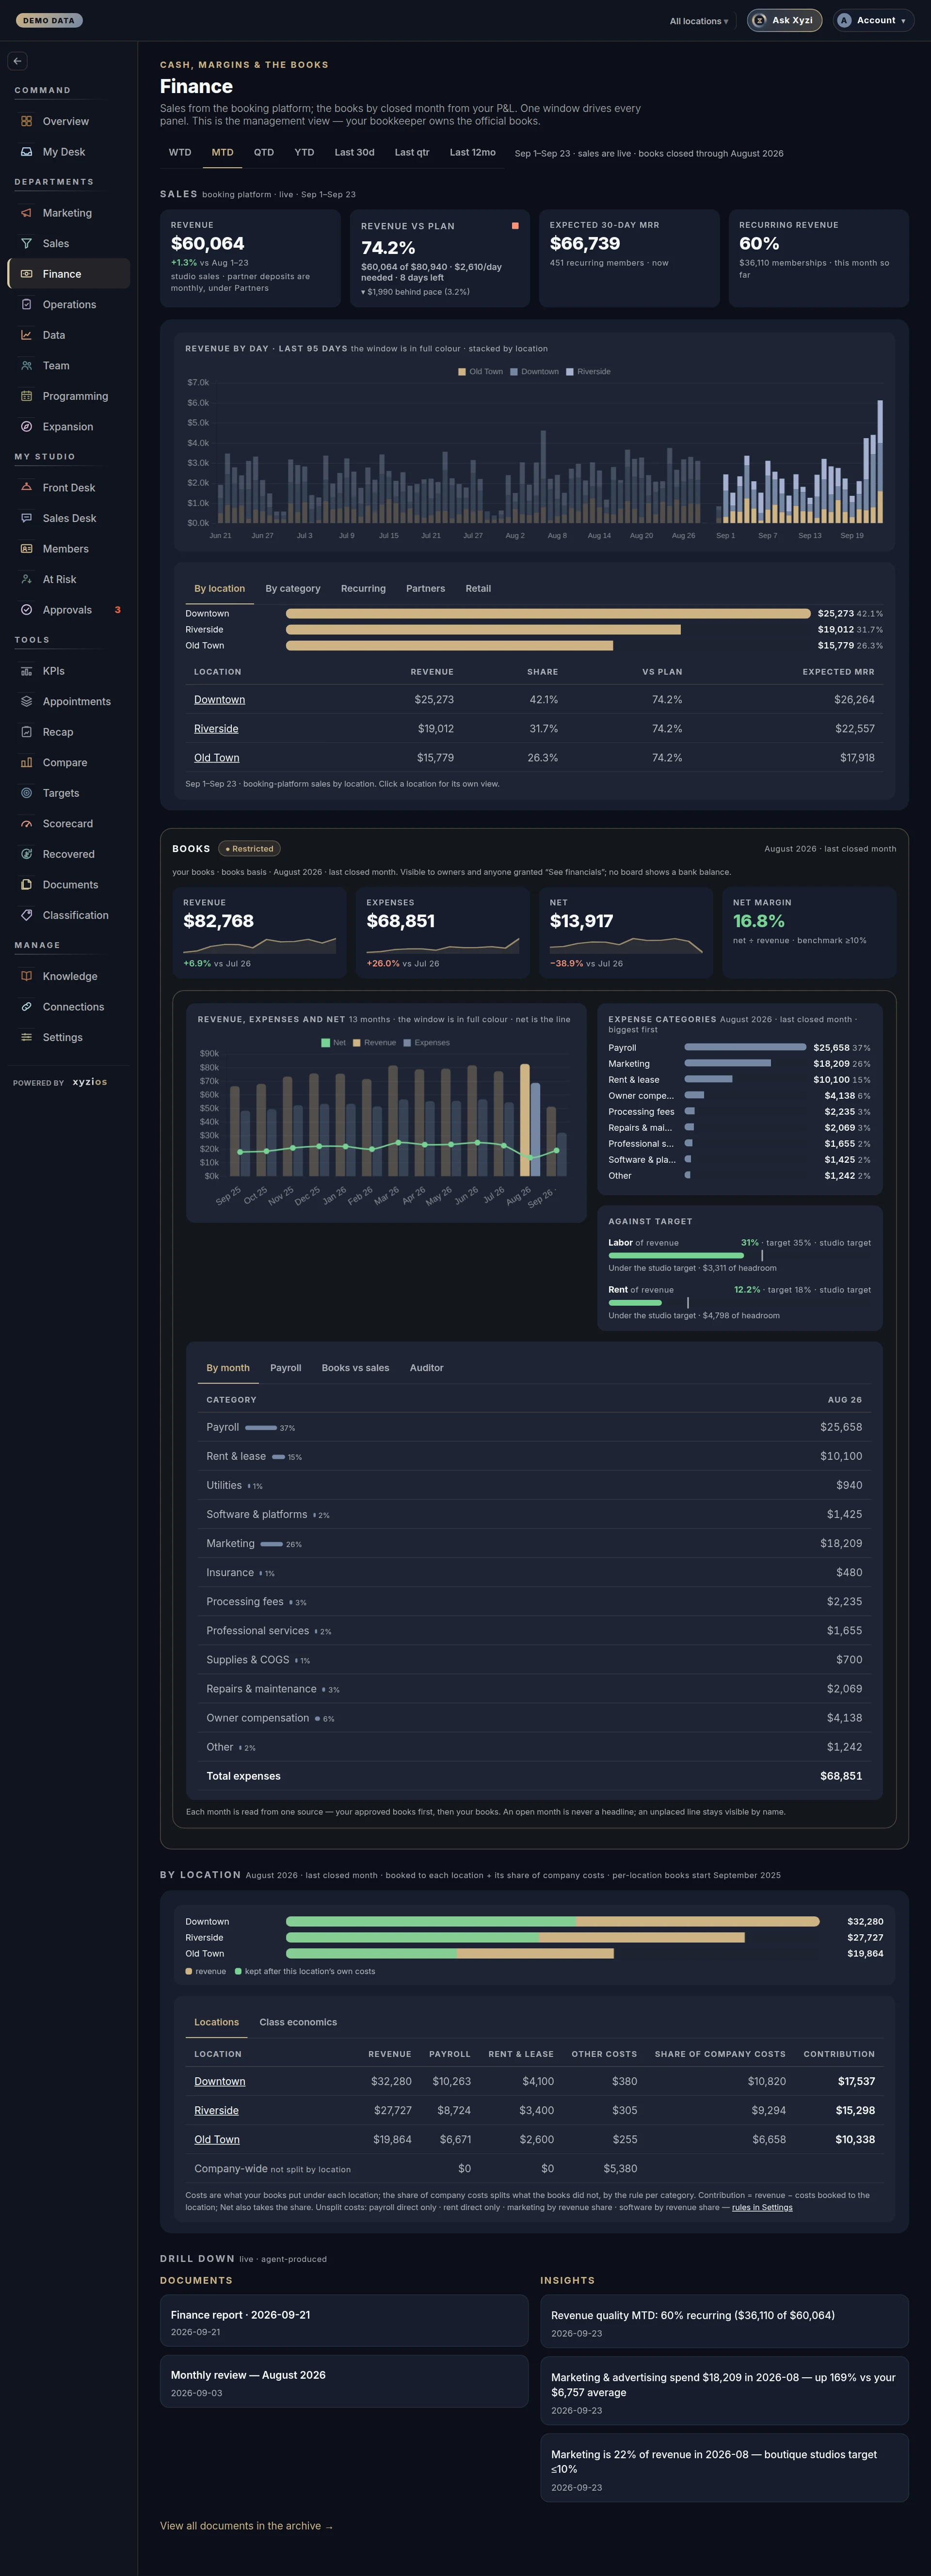Click the Sales funnel icon
The width and height of the screenshot is (931, 2576).
coord(27,243)
